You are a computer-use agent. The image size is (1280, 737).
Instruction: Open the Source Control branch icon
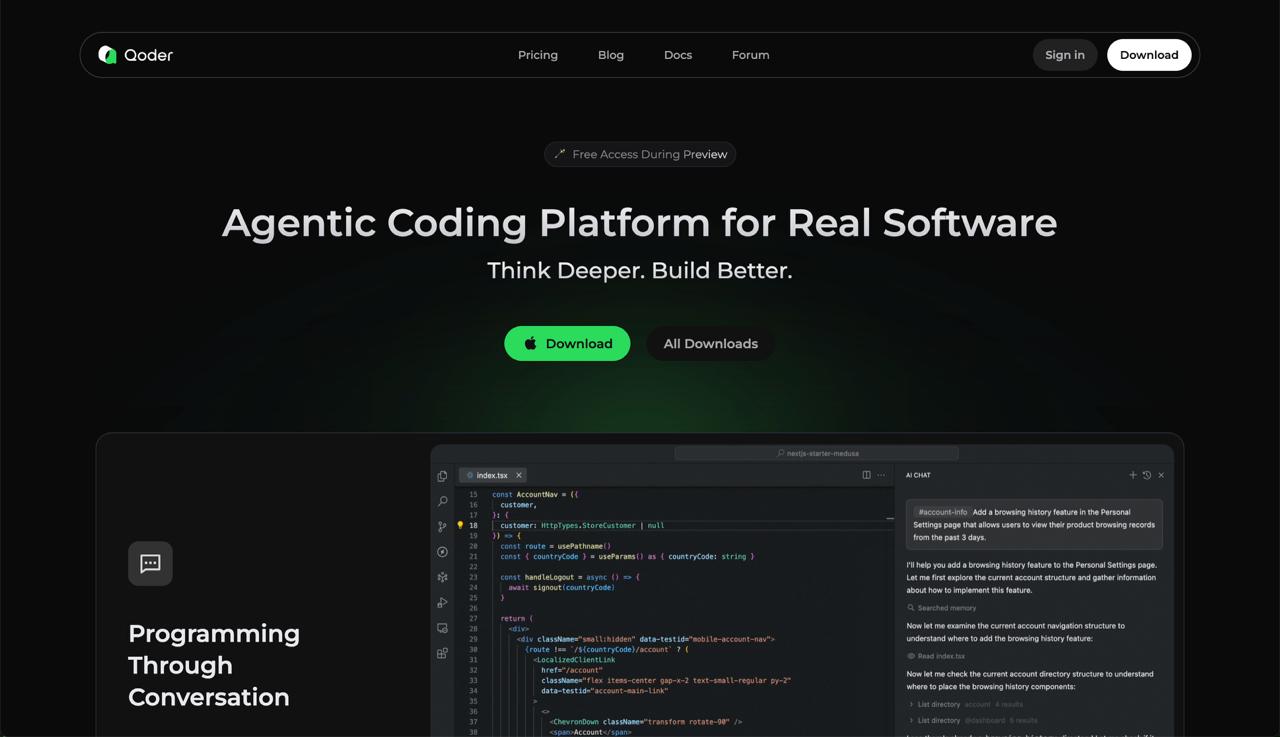click(441, 526)
